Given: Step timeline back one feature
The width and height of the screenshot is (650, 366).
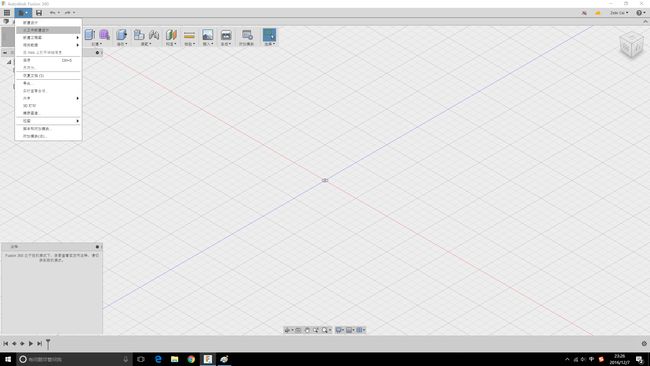Looking at the screenshot, I should click(x=14, y=344).
